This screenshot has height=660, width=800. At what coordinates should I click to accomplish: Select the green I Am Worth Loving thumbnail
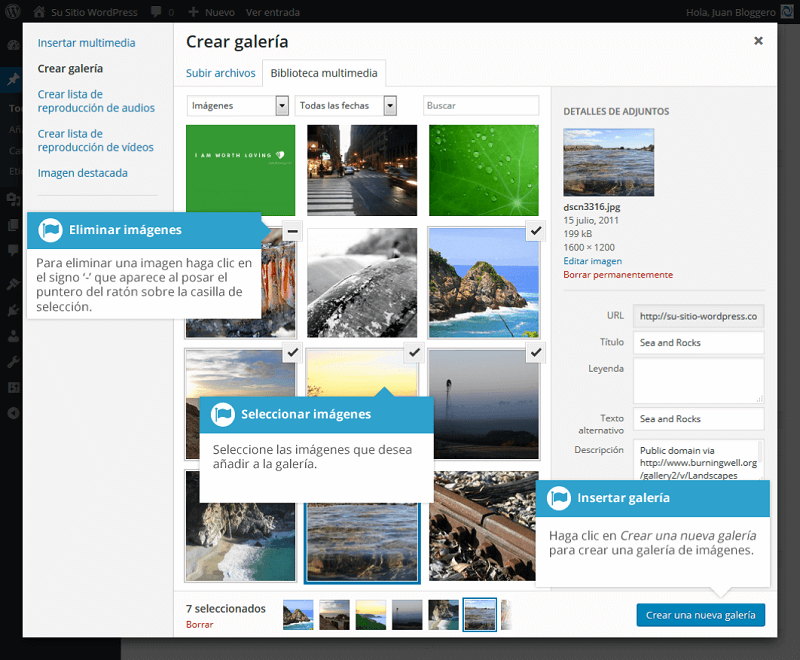click(x=240, y=170)
